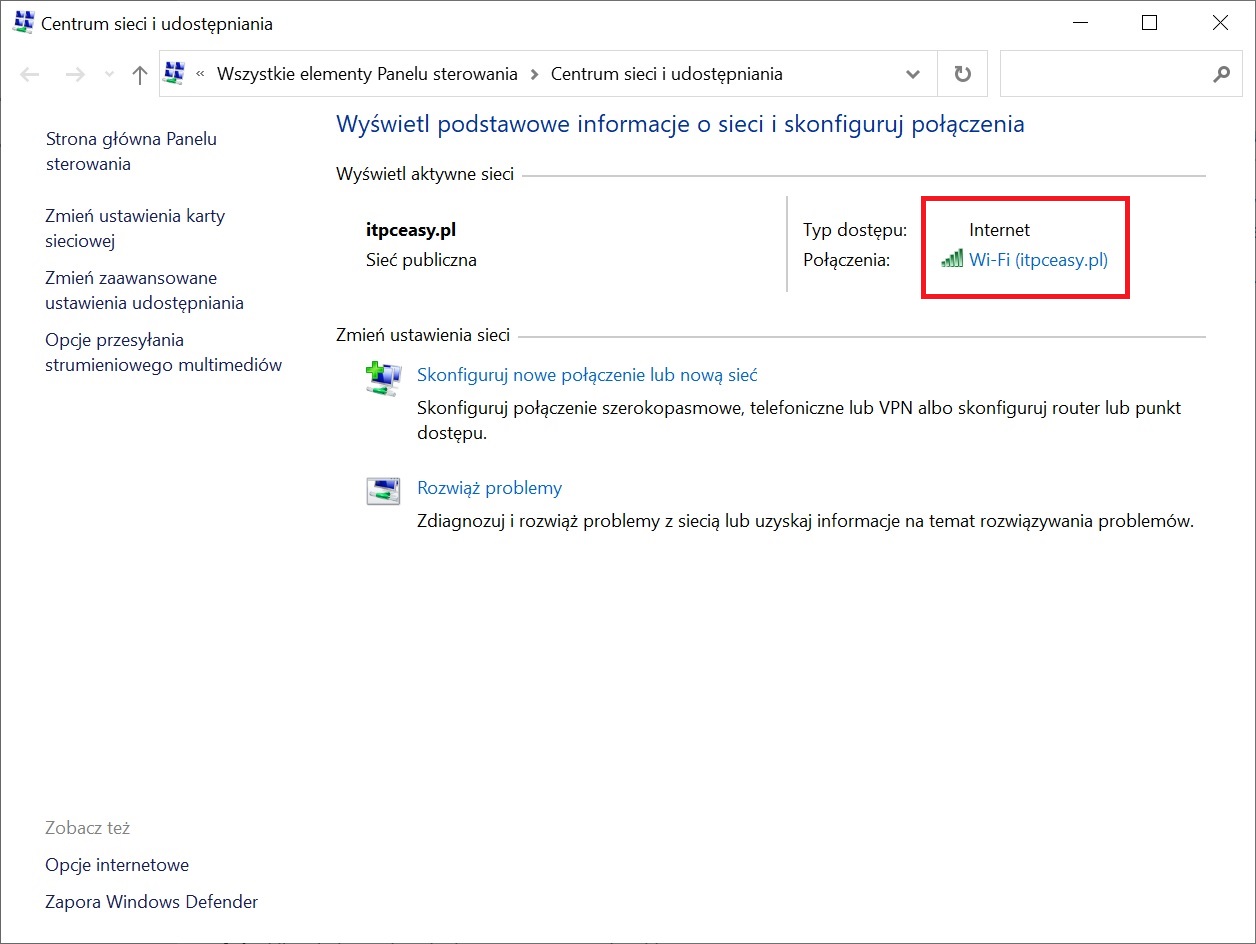
Task: Click the Forward navigation arrow
Action: [x=74, y=74]
